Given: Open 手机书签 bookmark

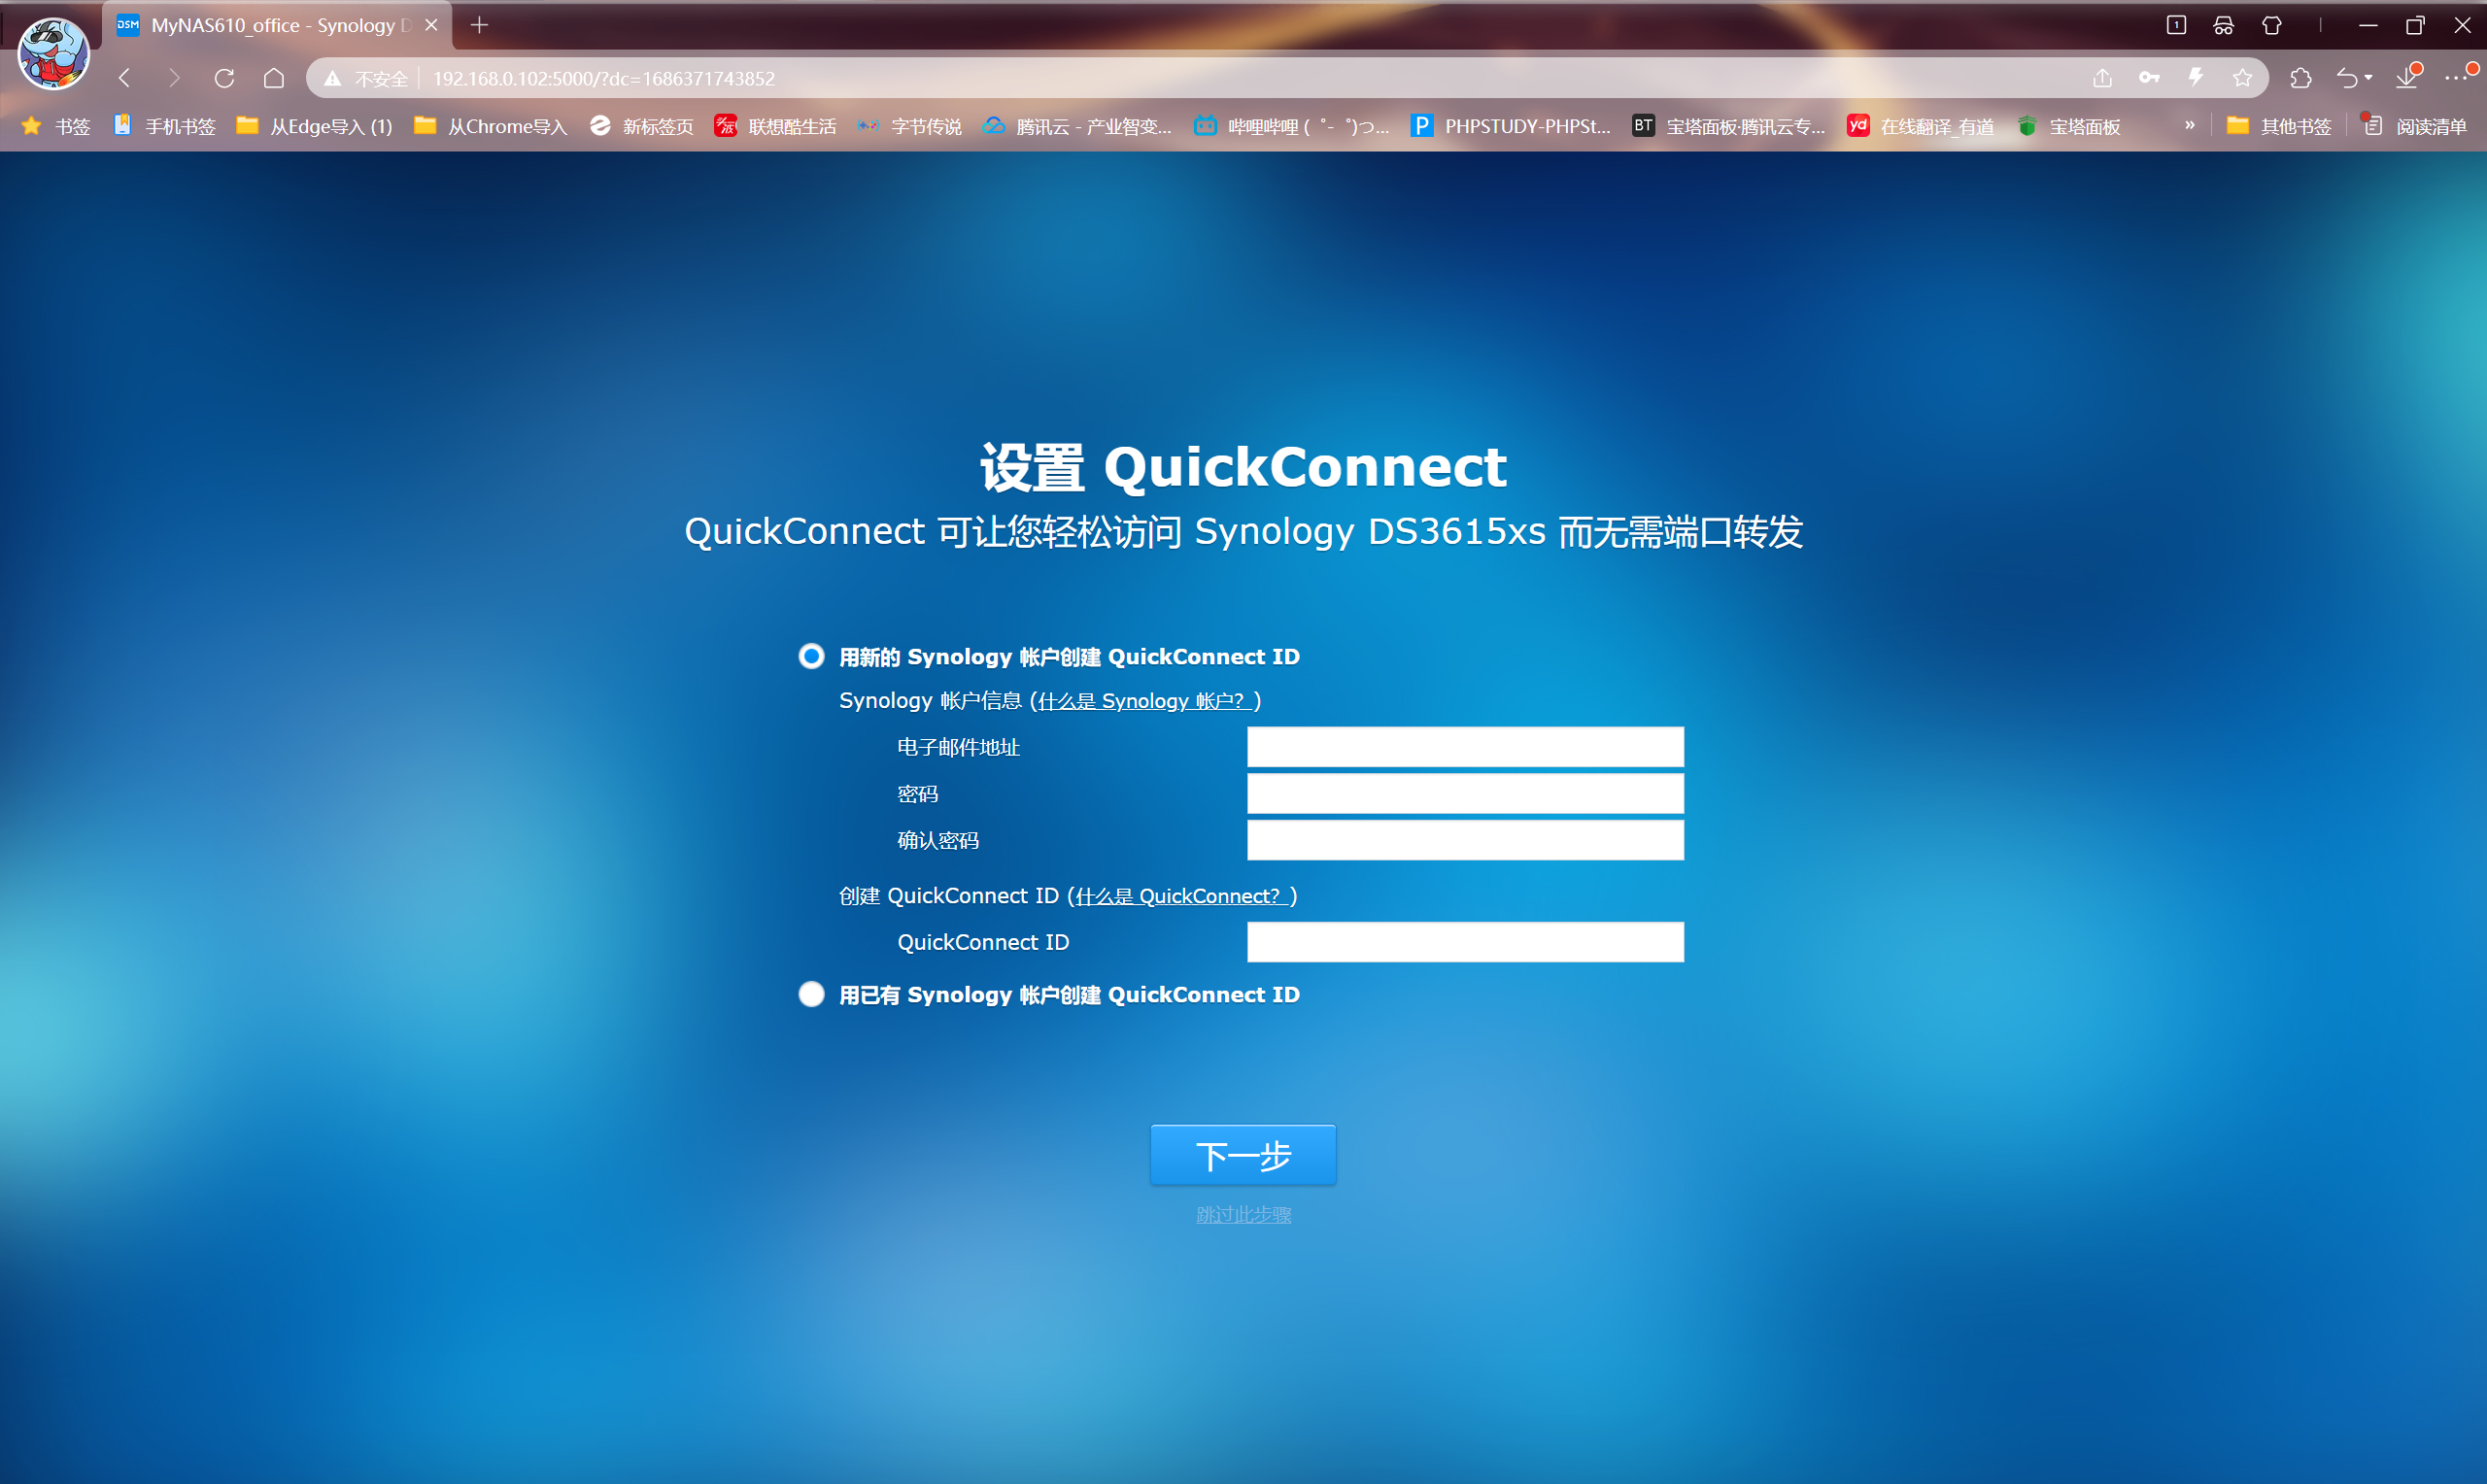Looking at the screenshot, I should (164, 126).
